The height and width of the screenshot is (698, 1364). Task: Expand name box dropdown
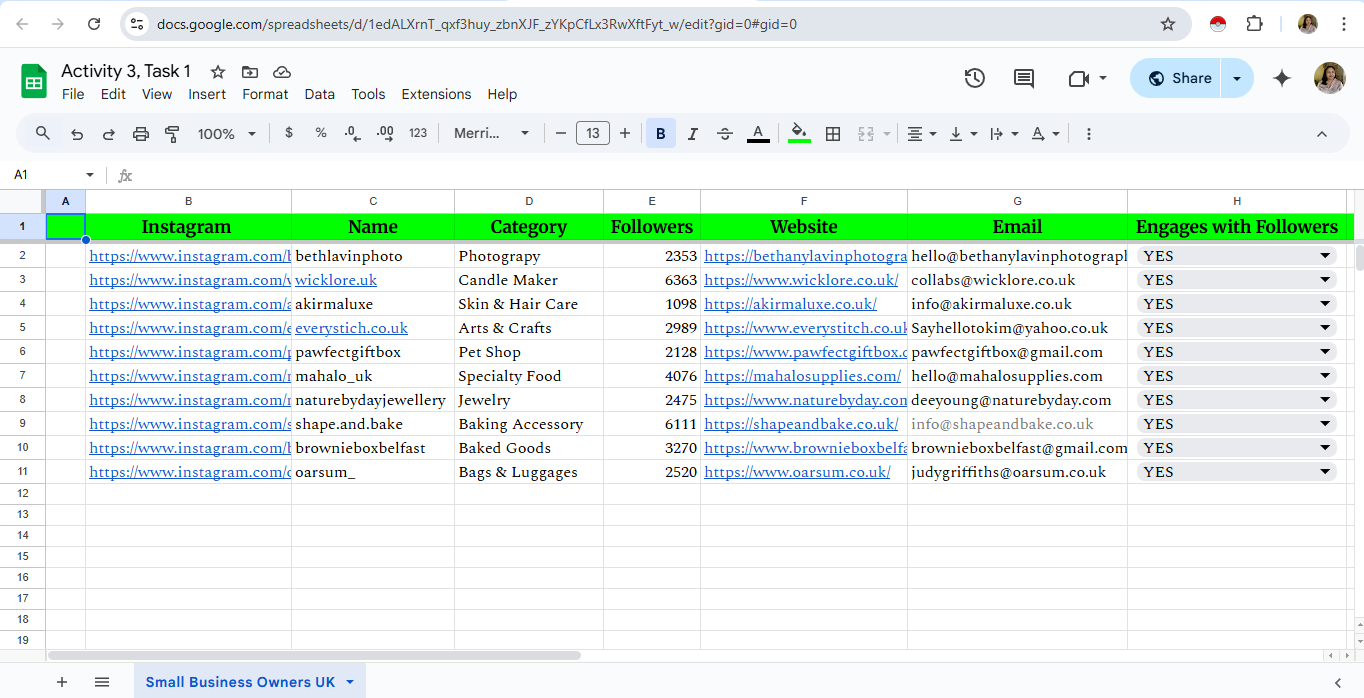coord(90,175)
